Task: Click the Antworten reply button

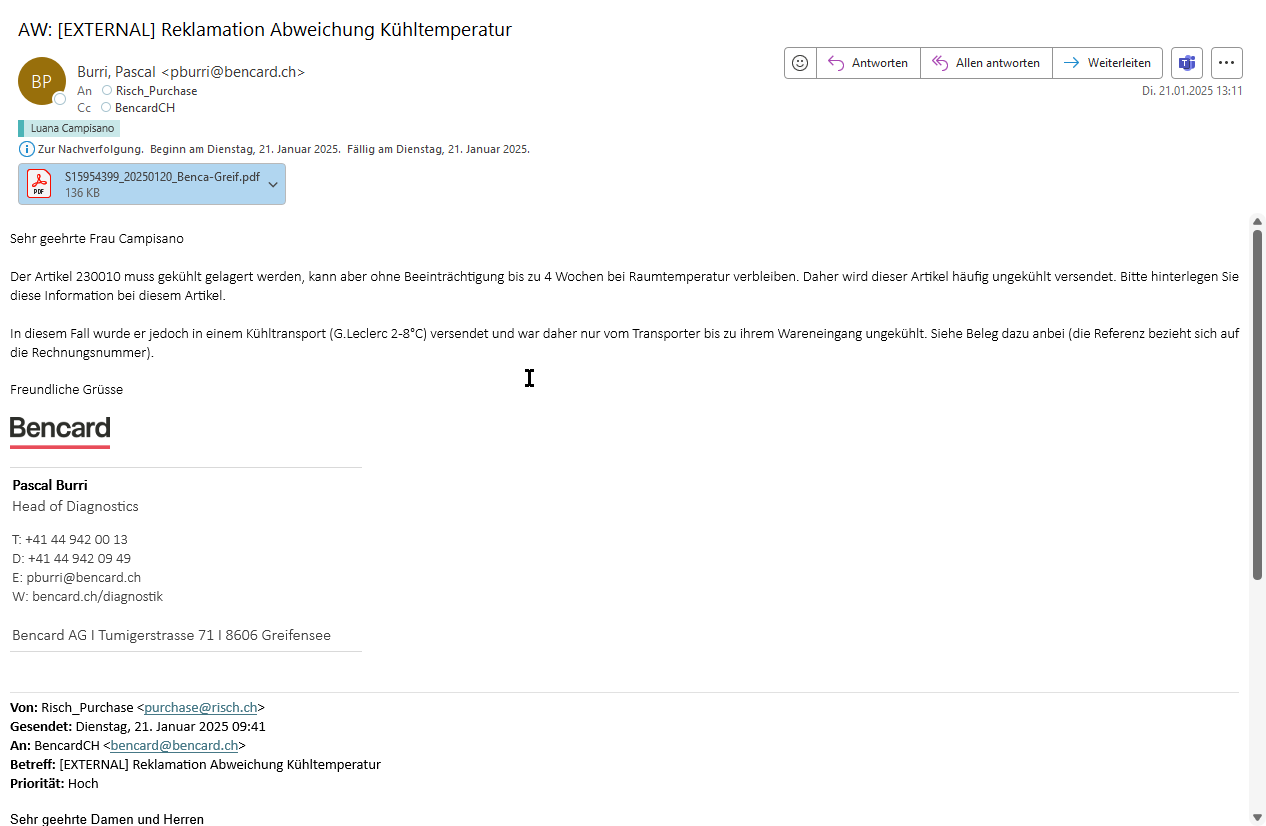Action: 868,62
